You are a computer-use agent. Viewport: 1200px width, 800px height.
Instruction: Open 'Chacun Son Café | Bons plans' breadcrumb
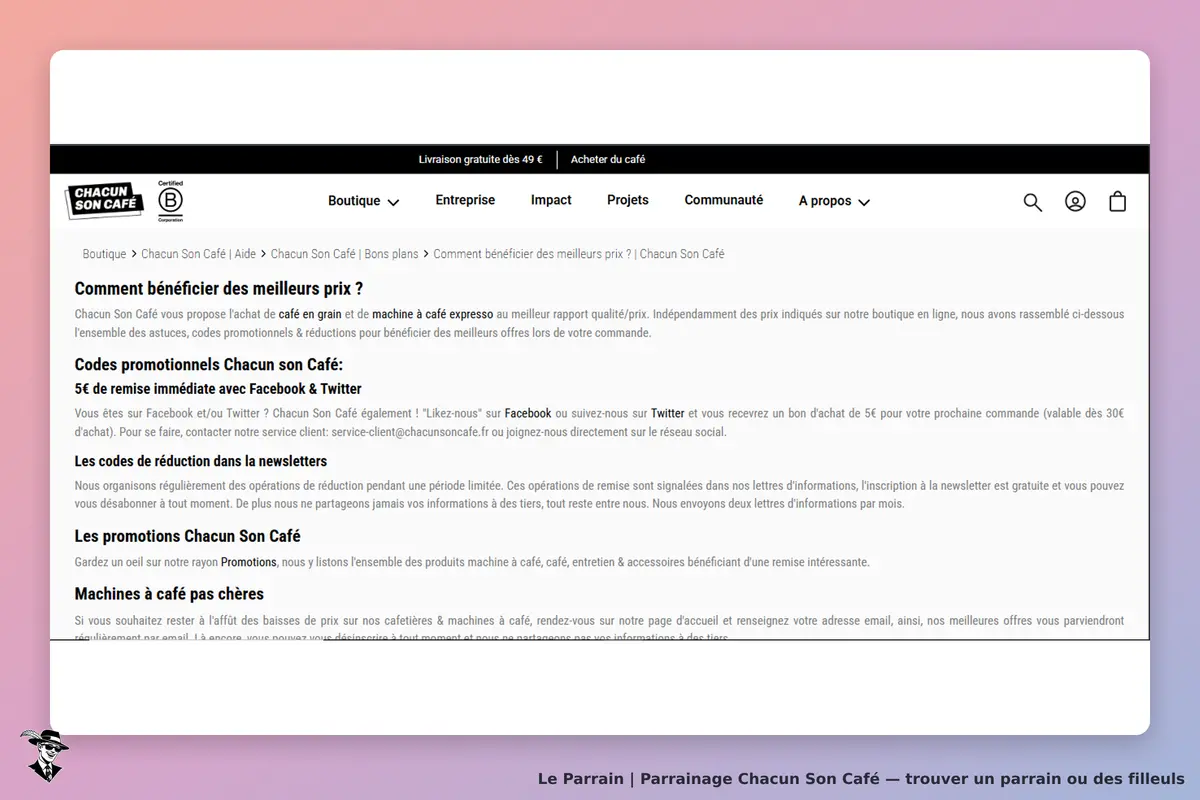point(345,254)
